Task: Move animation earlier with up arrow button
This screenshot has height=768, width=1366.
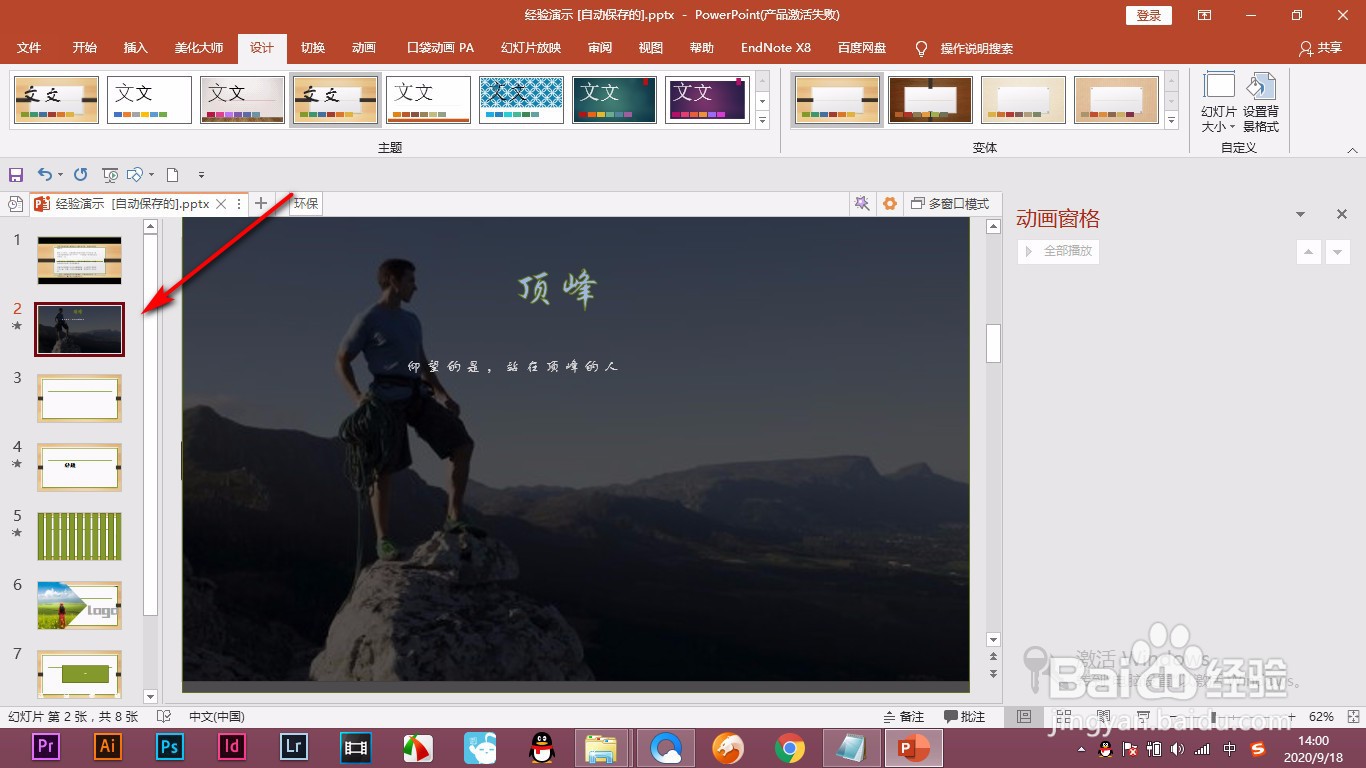Action: (1309, 252)
